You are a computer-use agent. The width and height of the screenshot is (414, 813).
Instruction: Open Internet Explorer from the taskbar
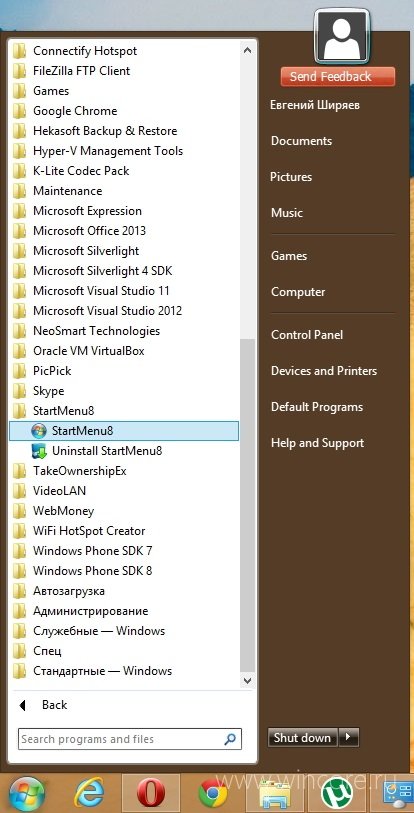tap(89, 793)
